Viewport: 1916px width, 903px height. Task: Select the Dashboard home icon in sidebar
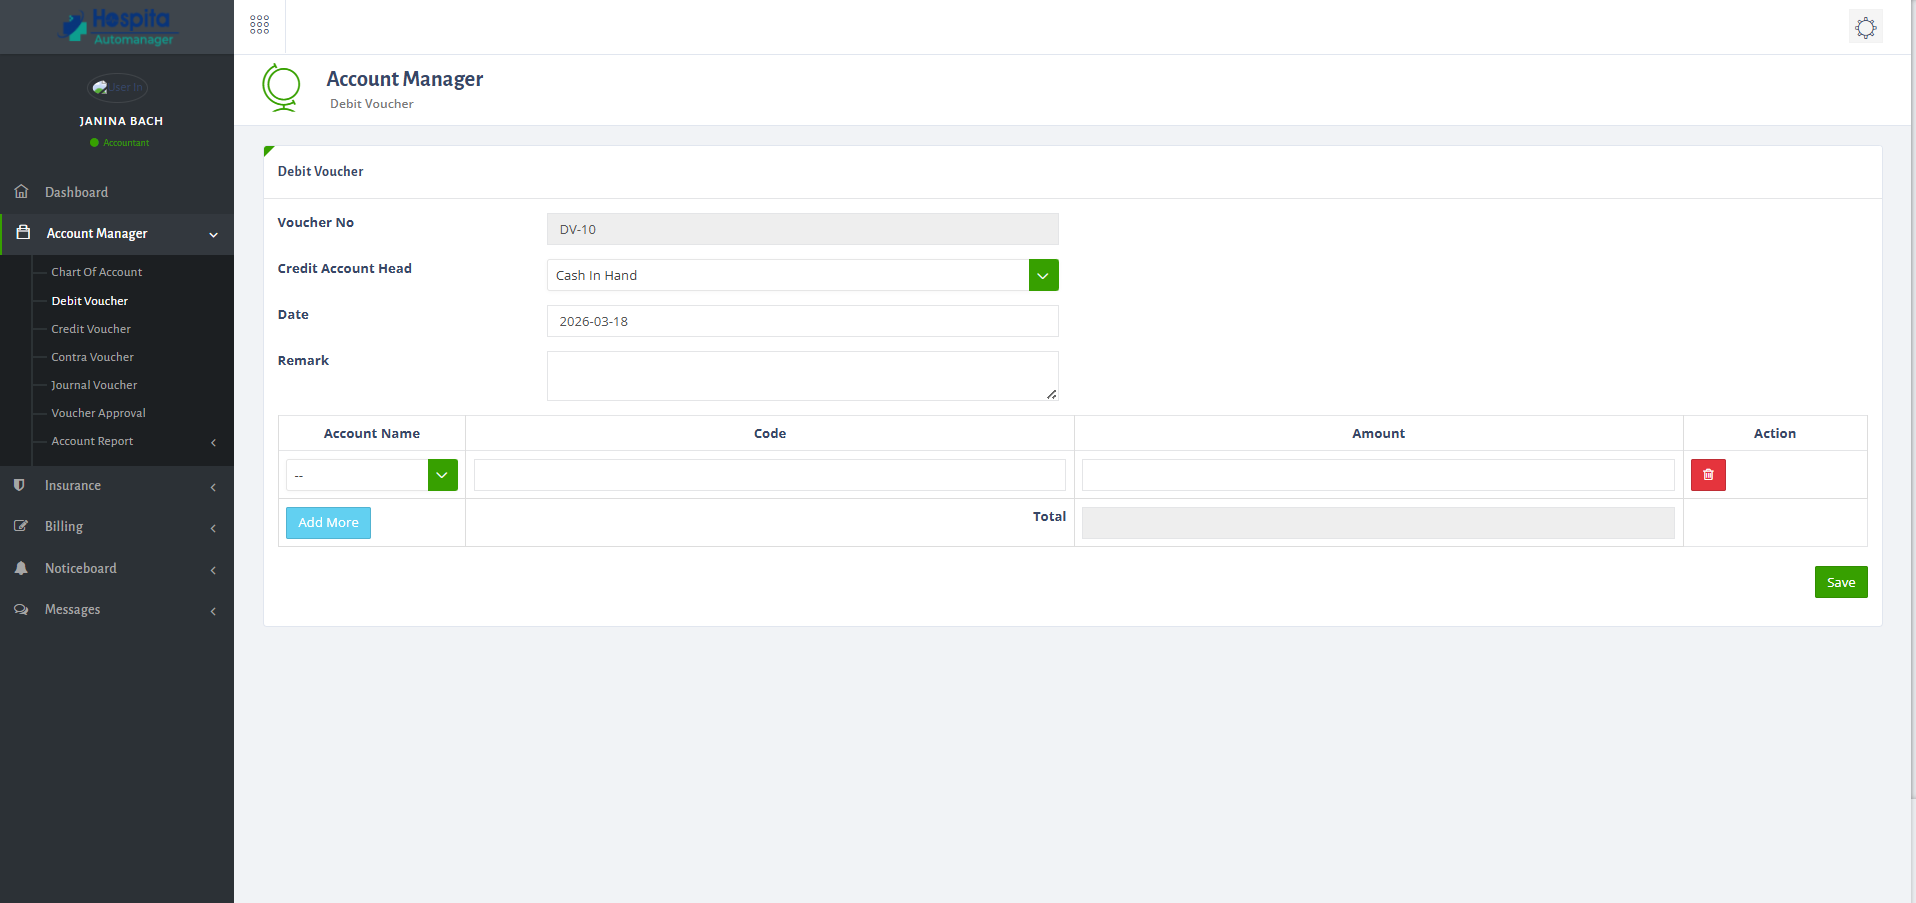tap(21, 191)
